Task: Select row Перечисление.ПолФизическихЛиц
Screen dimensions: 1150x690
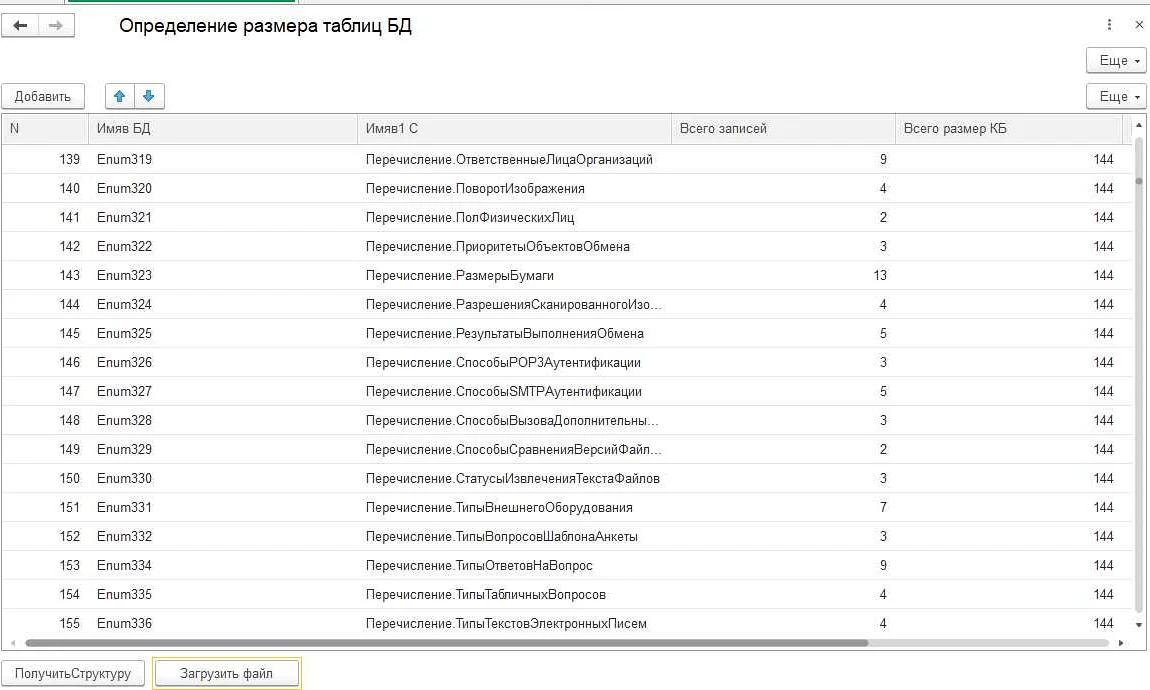Action: (470, 217)
